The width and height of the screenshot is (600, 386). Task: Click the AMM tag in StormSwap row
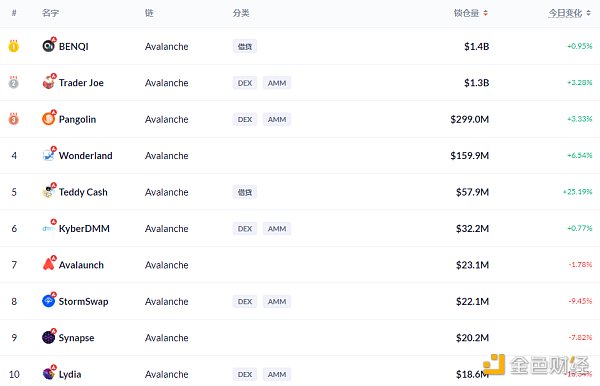click(x=277, y=301)
